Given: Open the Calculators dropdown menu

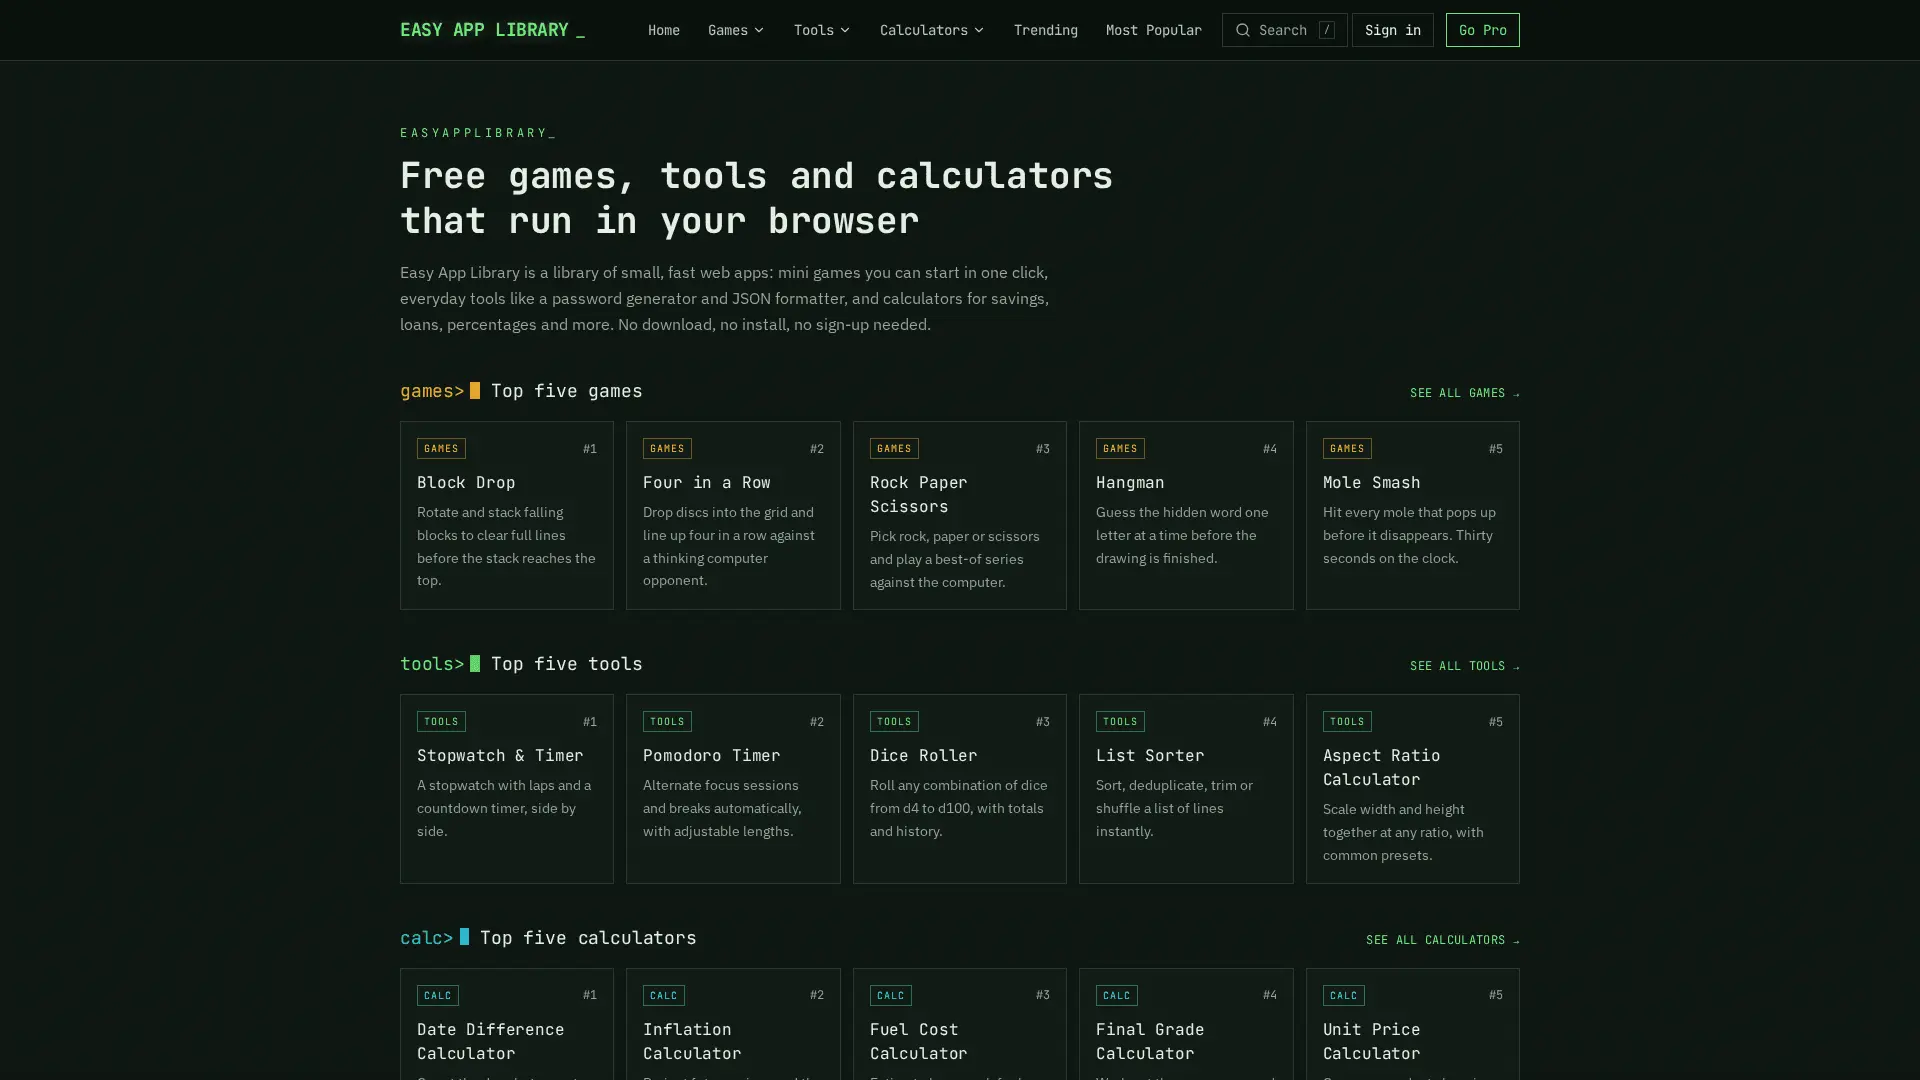Looking at the screenshot, I should point(932,30).
